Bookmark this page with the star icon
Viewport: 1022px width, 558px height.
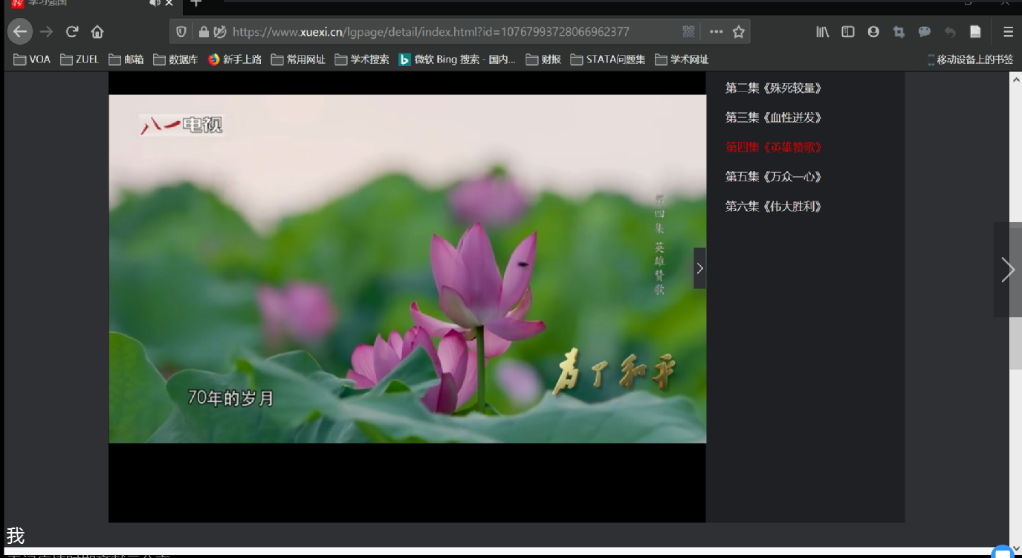point(739,32)
